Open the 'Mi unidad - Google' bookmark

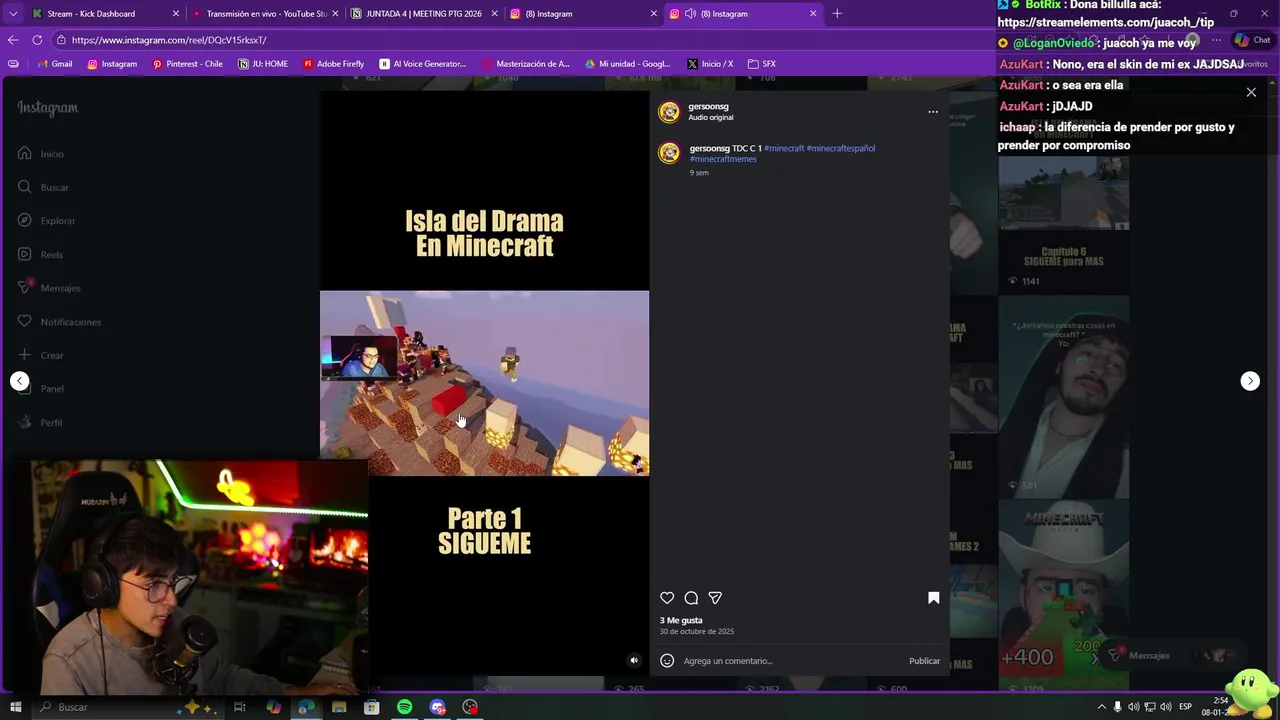point(627,64)
